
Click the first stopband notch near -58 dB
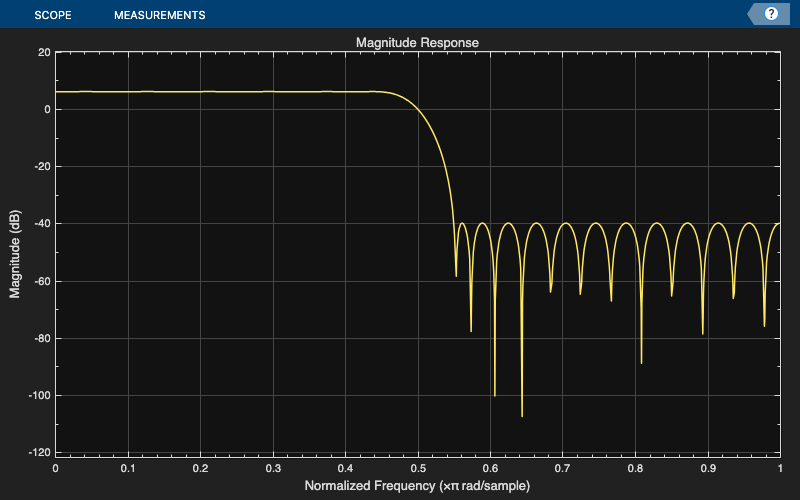click(x=456, y=275)
